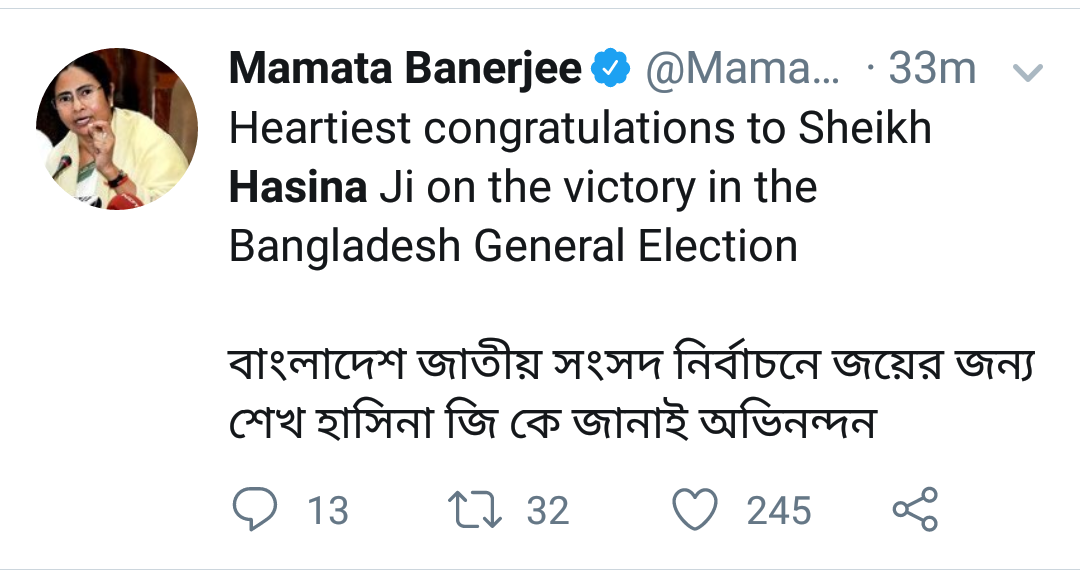Screen dimensions: 1080x585
Task: Click Mamata Banerjee's profile picture
Action: tap(119, 125)
